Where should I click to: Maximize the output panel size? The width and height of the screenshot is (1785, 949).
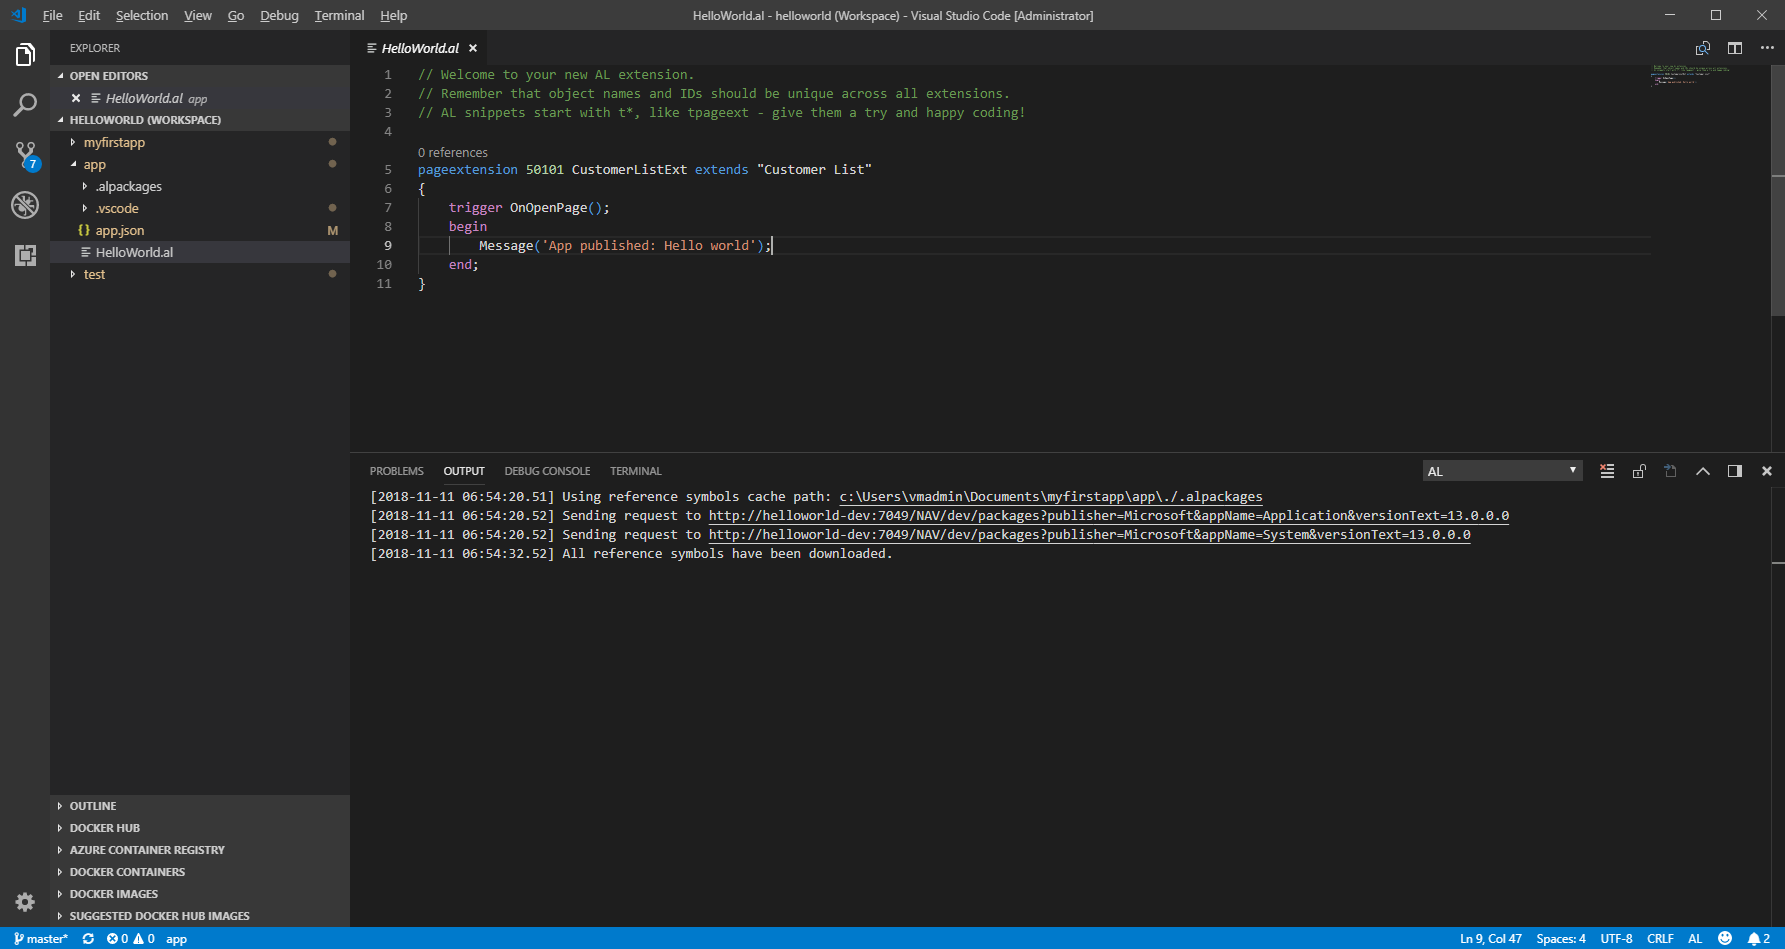point(1703,471)
